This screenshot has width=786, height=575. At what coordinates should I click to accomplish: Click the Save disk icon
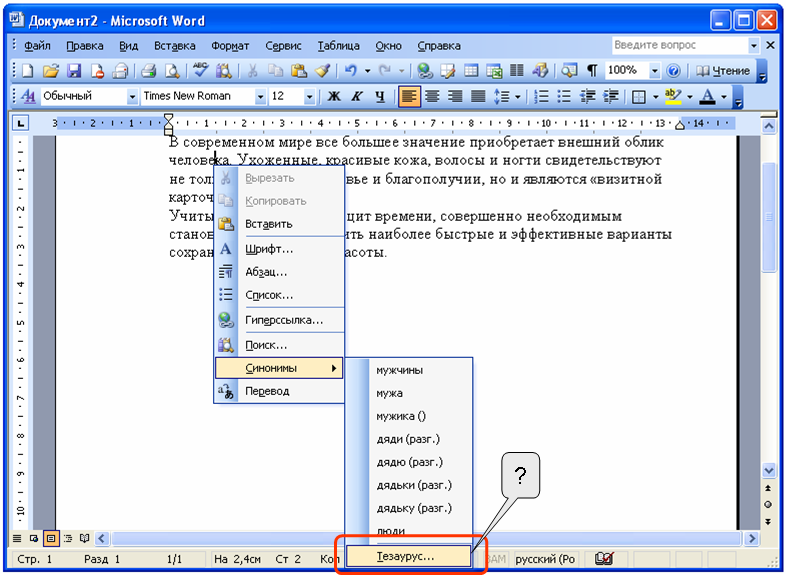[x=73, y=71]
